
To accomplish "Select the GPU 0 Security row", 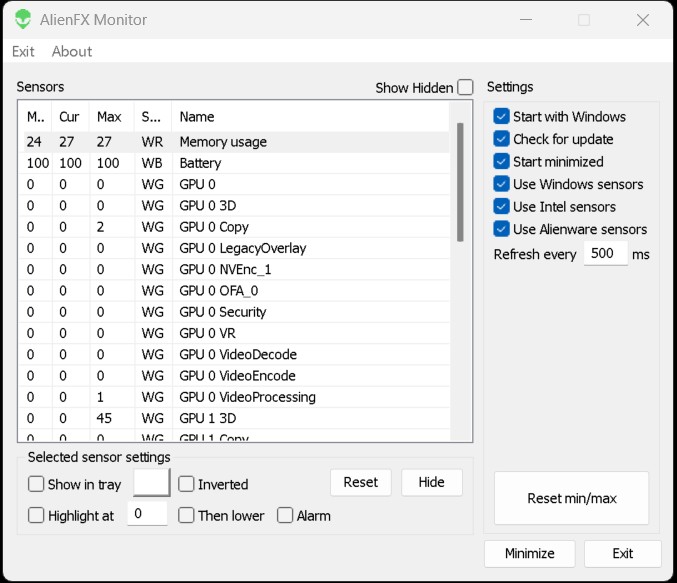I will pos(234,312).
